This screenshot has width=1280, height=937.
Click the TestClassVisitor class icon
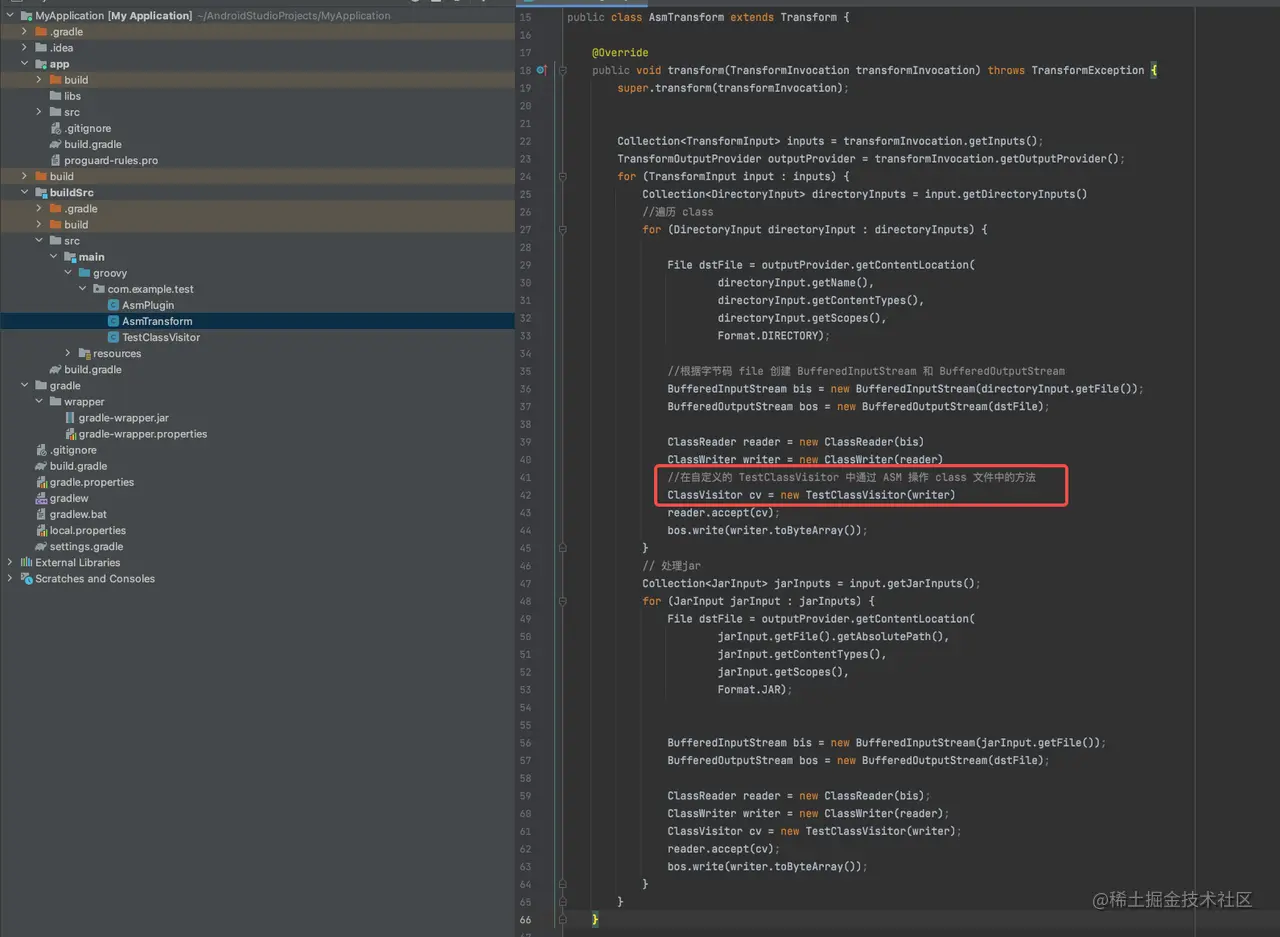113,337
